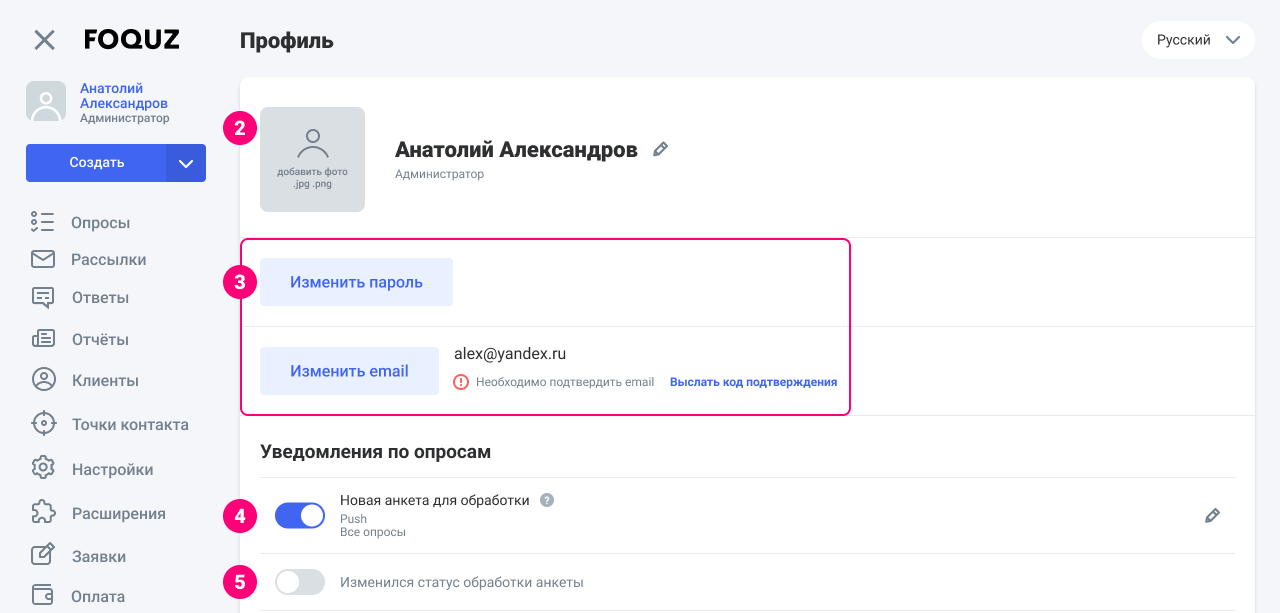Click the Отчёты report icon

(x=42, y=339)
